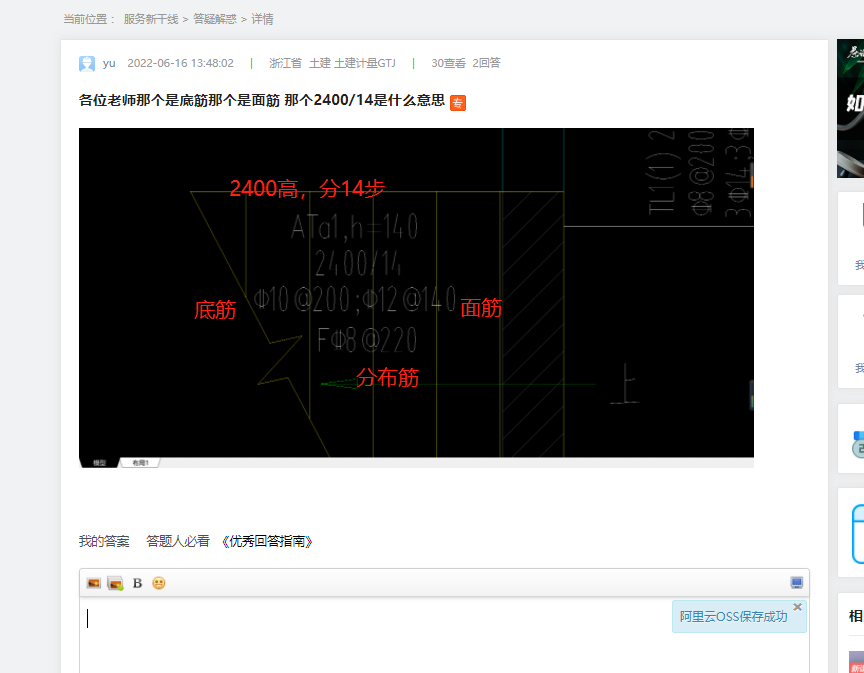Close the 阿里云OSS保存成功 notification

click(x=797, y=607)
